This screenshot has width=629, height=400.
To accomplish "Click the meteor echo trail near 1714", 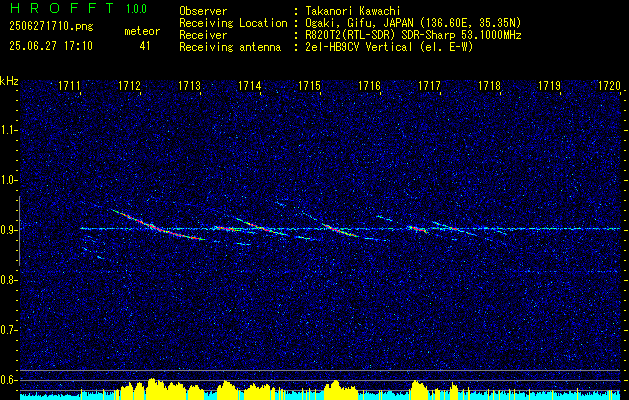I will pyautogui.click(x=261, y=227).
